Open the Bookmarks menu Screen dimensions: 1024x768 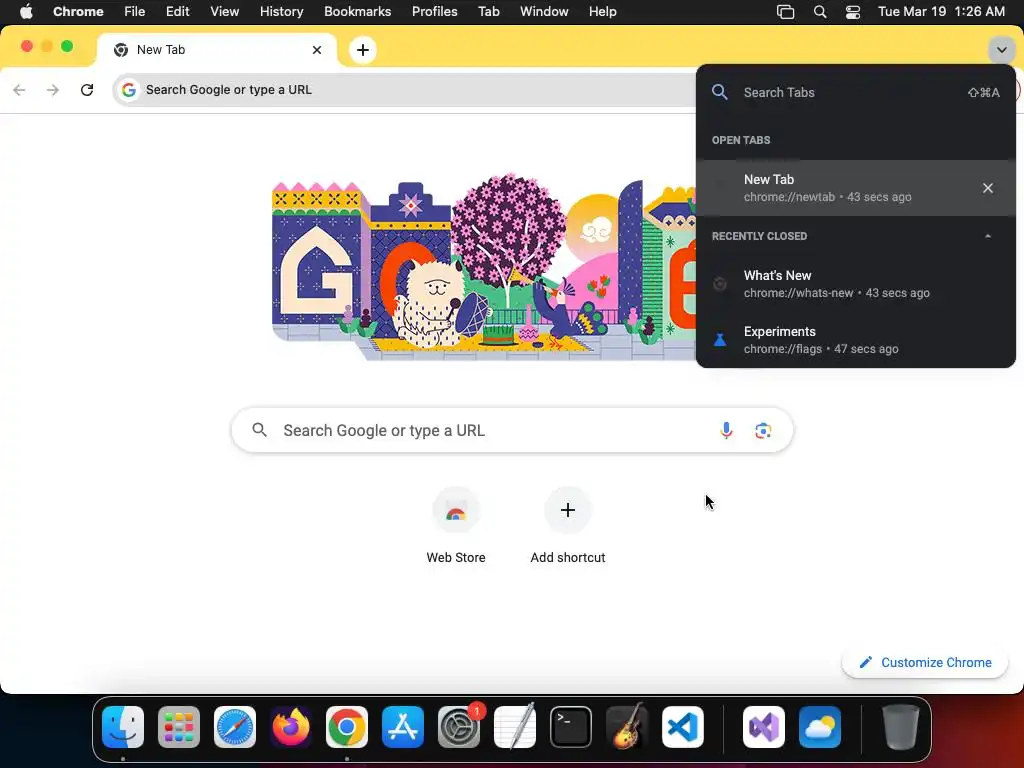pos(357,12)
